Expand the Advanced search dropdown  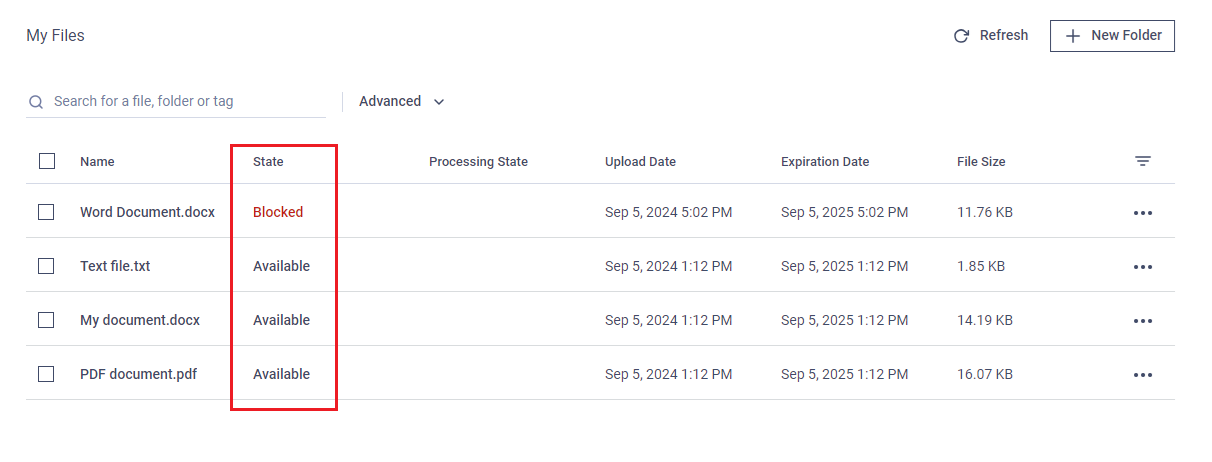coord(402,101)
